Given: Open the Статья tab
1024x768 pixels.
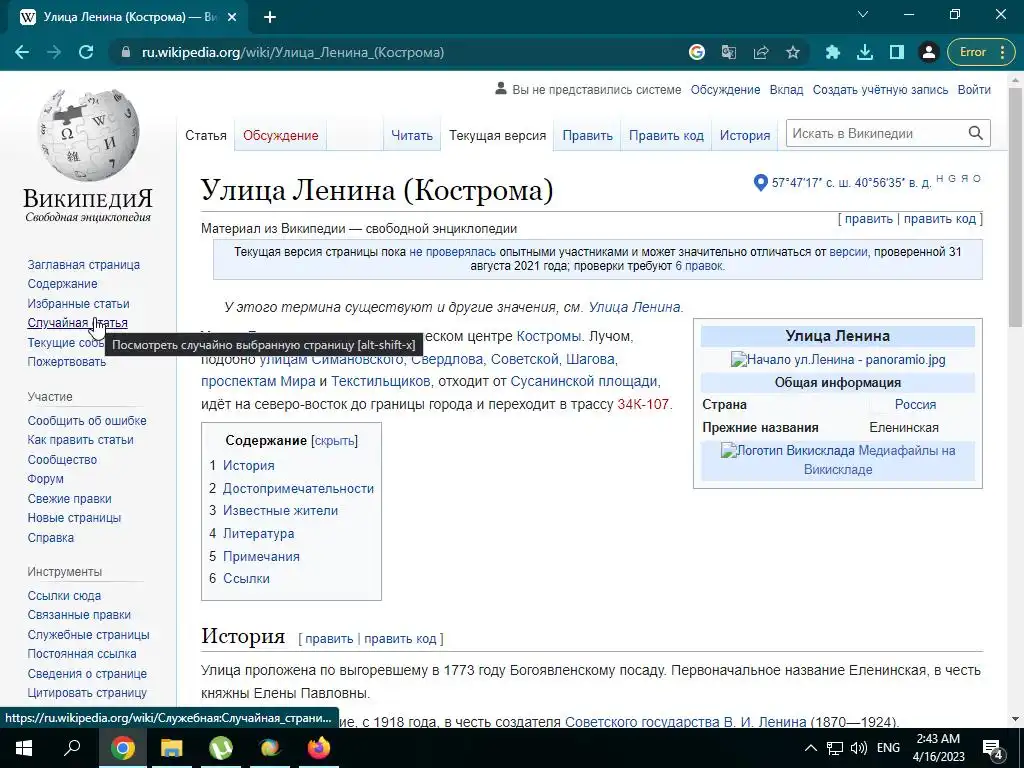Looking at the screenshot, I should click(206, 135).
